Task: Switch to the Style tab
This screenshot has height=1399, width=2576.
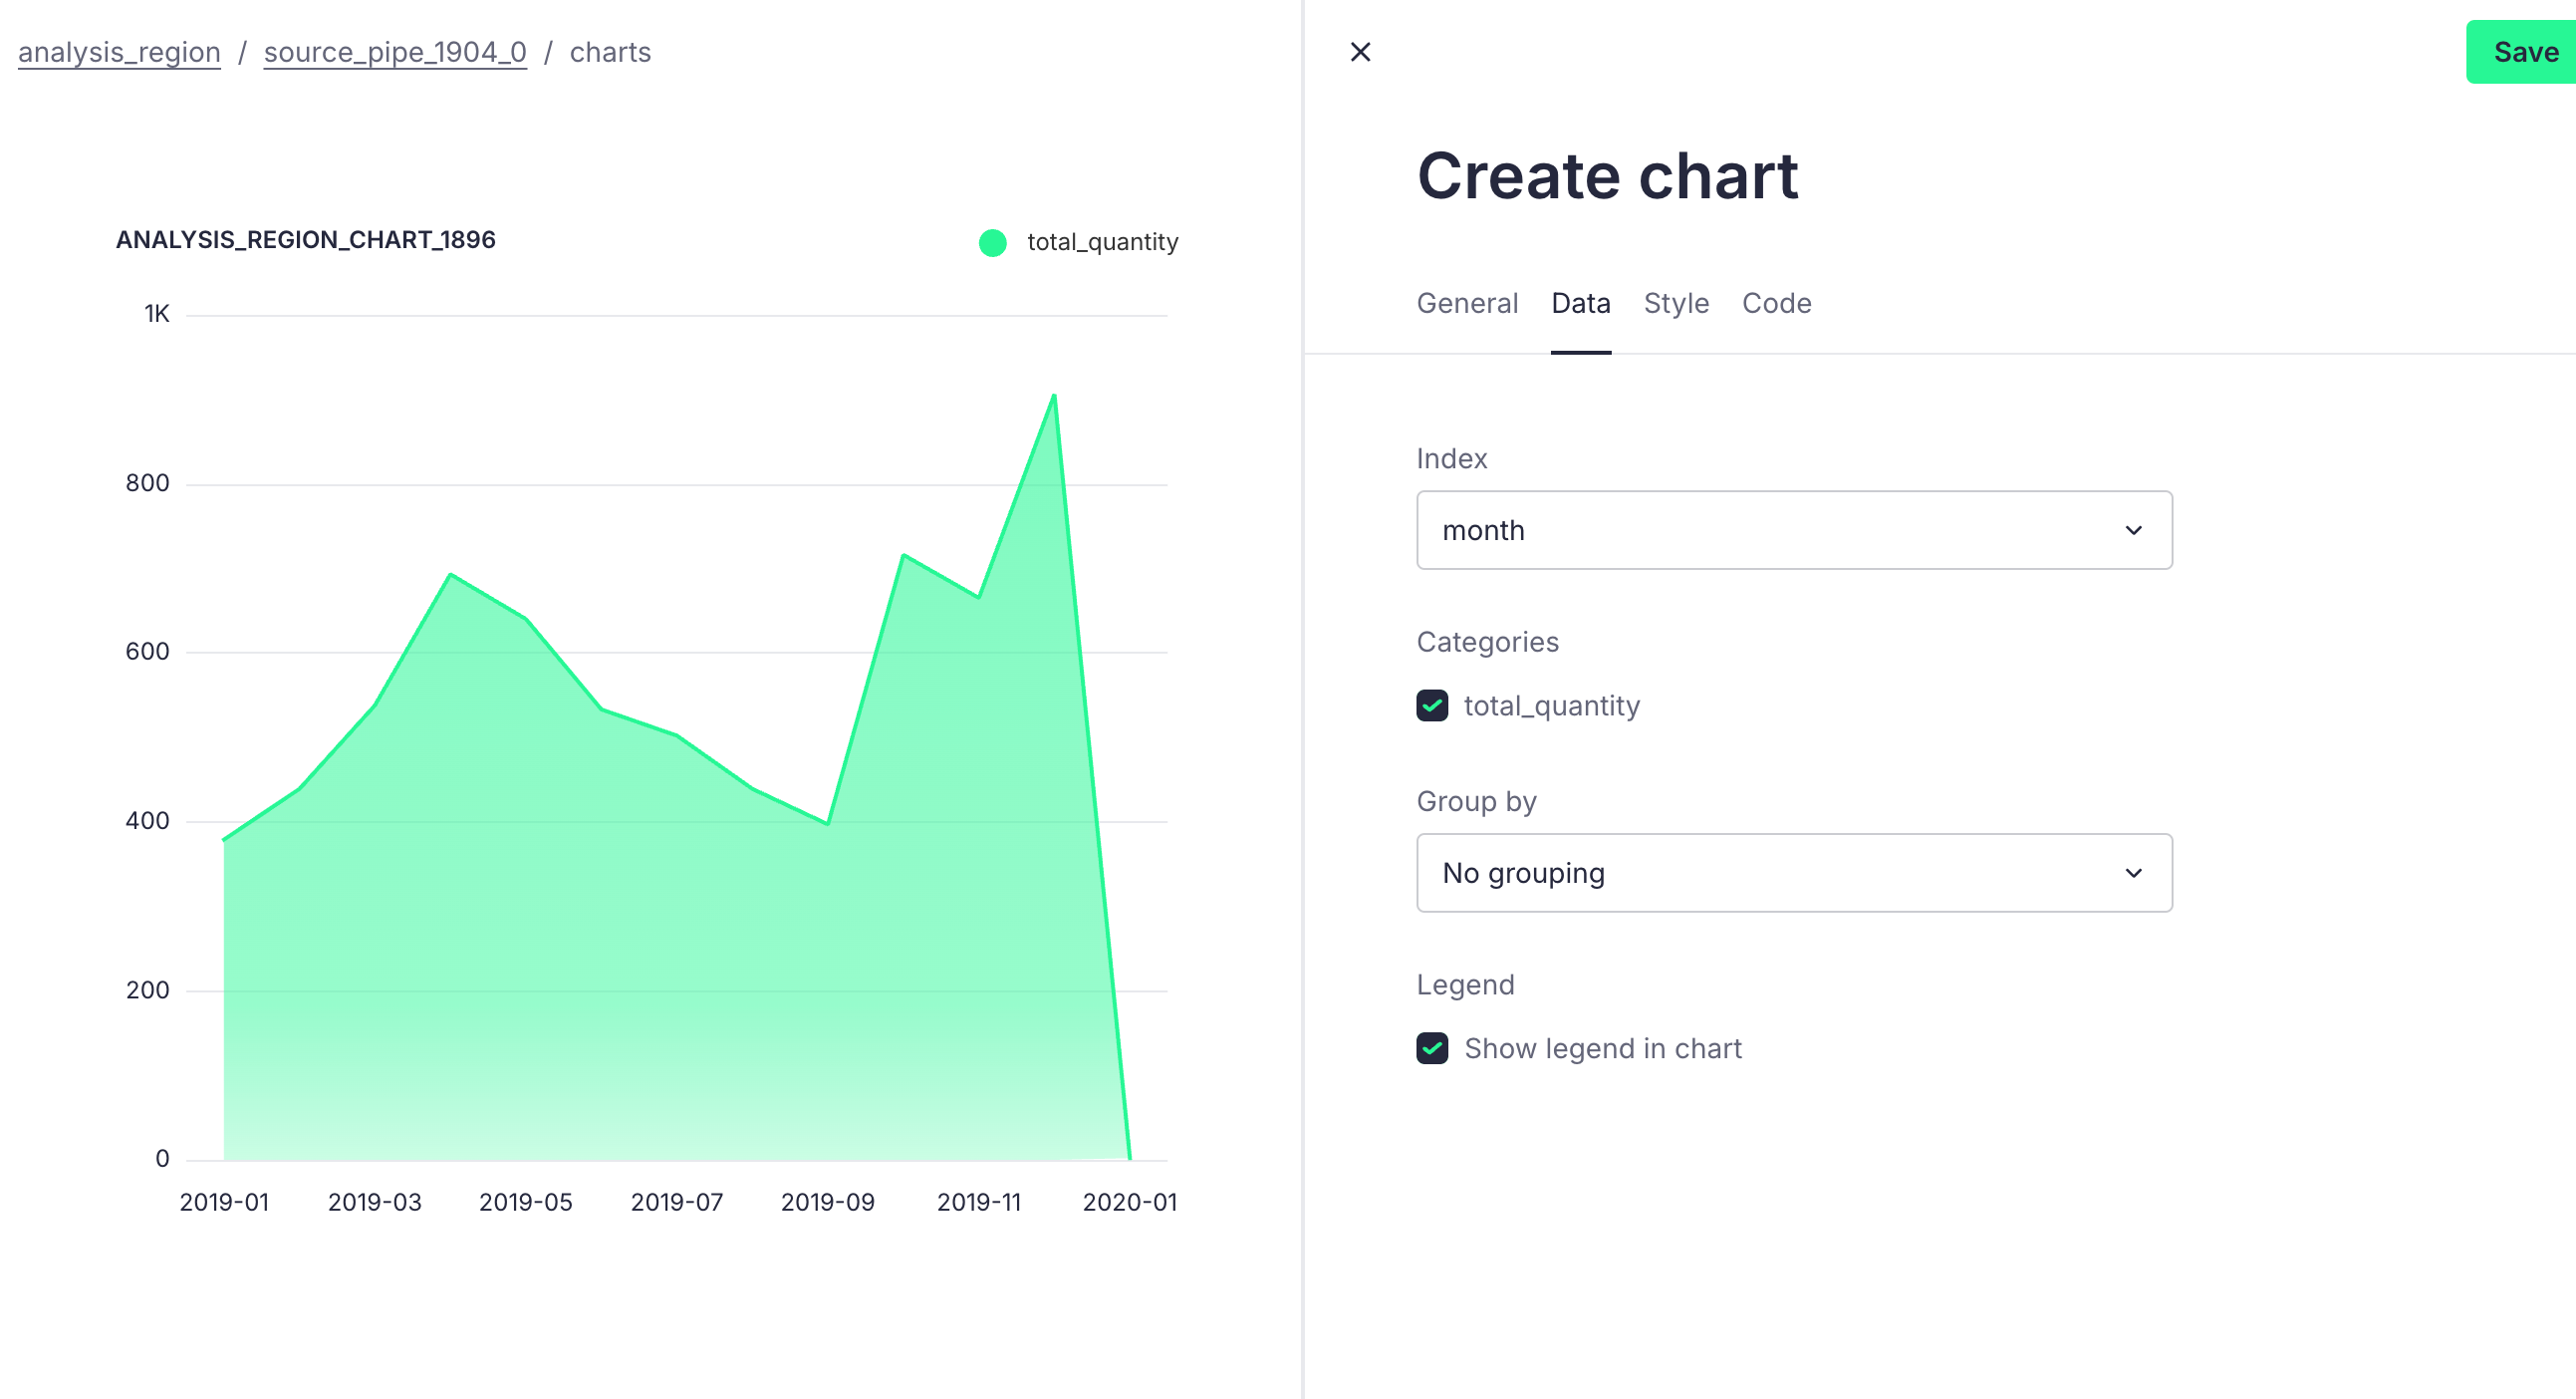Action: (x=1676, y=303)
